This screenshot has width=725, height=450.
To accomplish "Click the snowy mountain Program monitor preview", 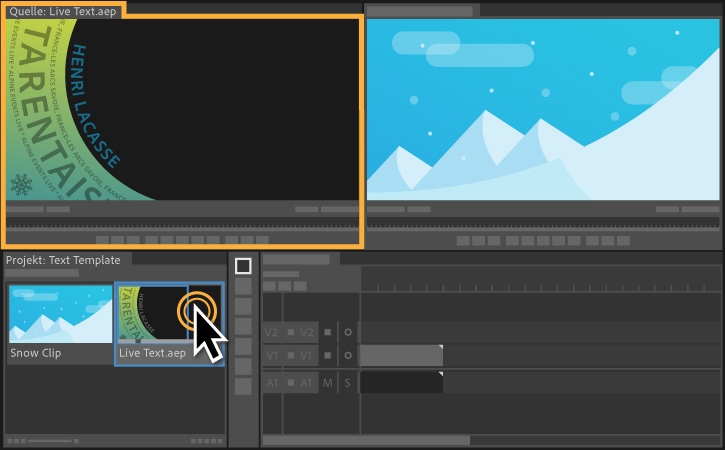I will tap(543, 110).
